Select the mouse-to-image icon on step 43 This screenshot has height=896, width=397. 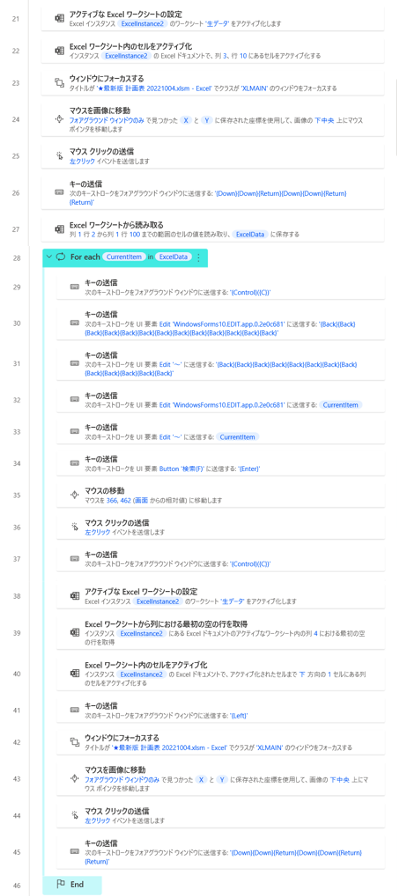pyautogui.click(x=74, y=778)
